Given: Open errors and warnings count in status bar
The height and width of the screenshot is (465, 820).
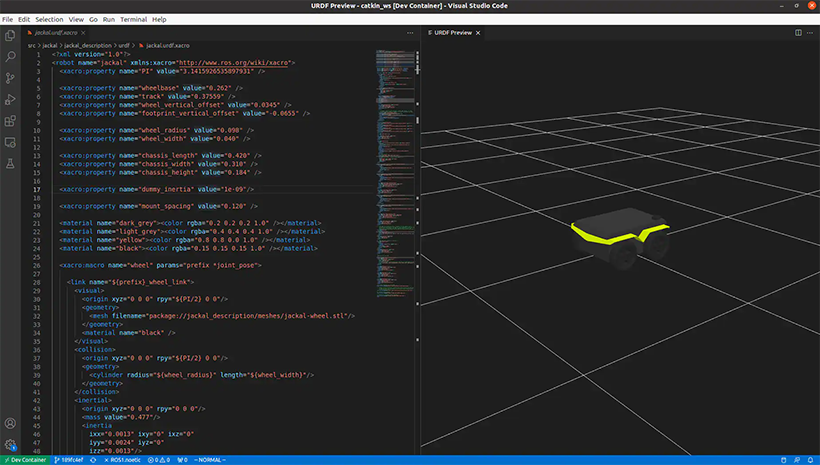Looking at the screenshot, I should click(x=158, y=460).
